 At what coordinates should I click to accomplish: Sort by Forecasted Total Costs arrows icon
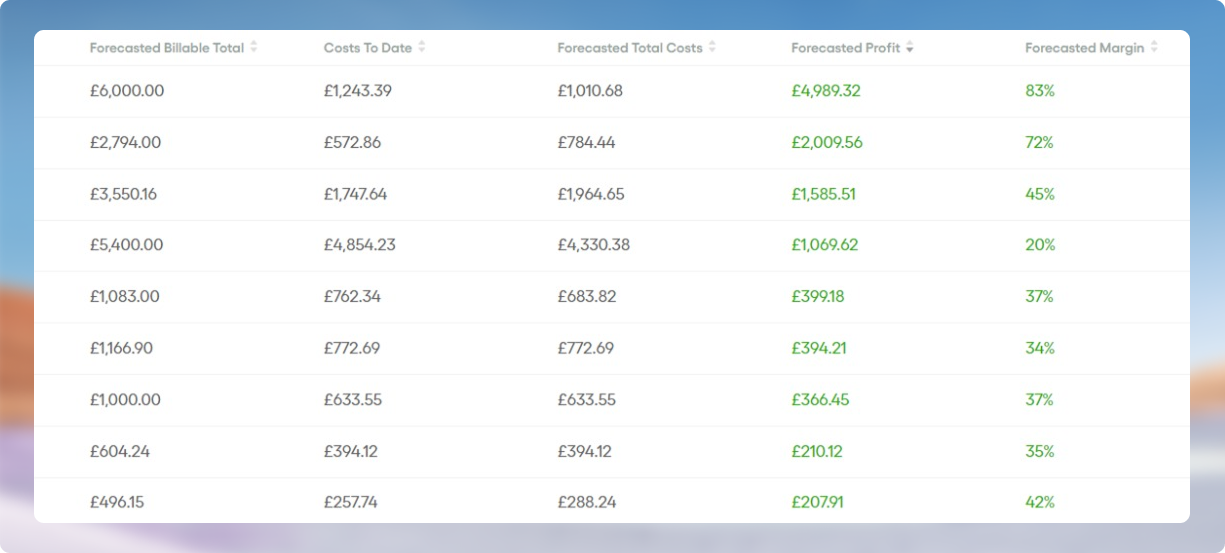click(x=712, y=47)
